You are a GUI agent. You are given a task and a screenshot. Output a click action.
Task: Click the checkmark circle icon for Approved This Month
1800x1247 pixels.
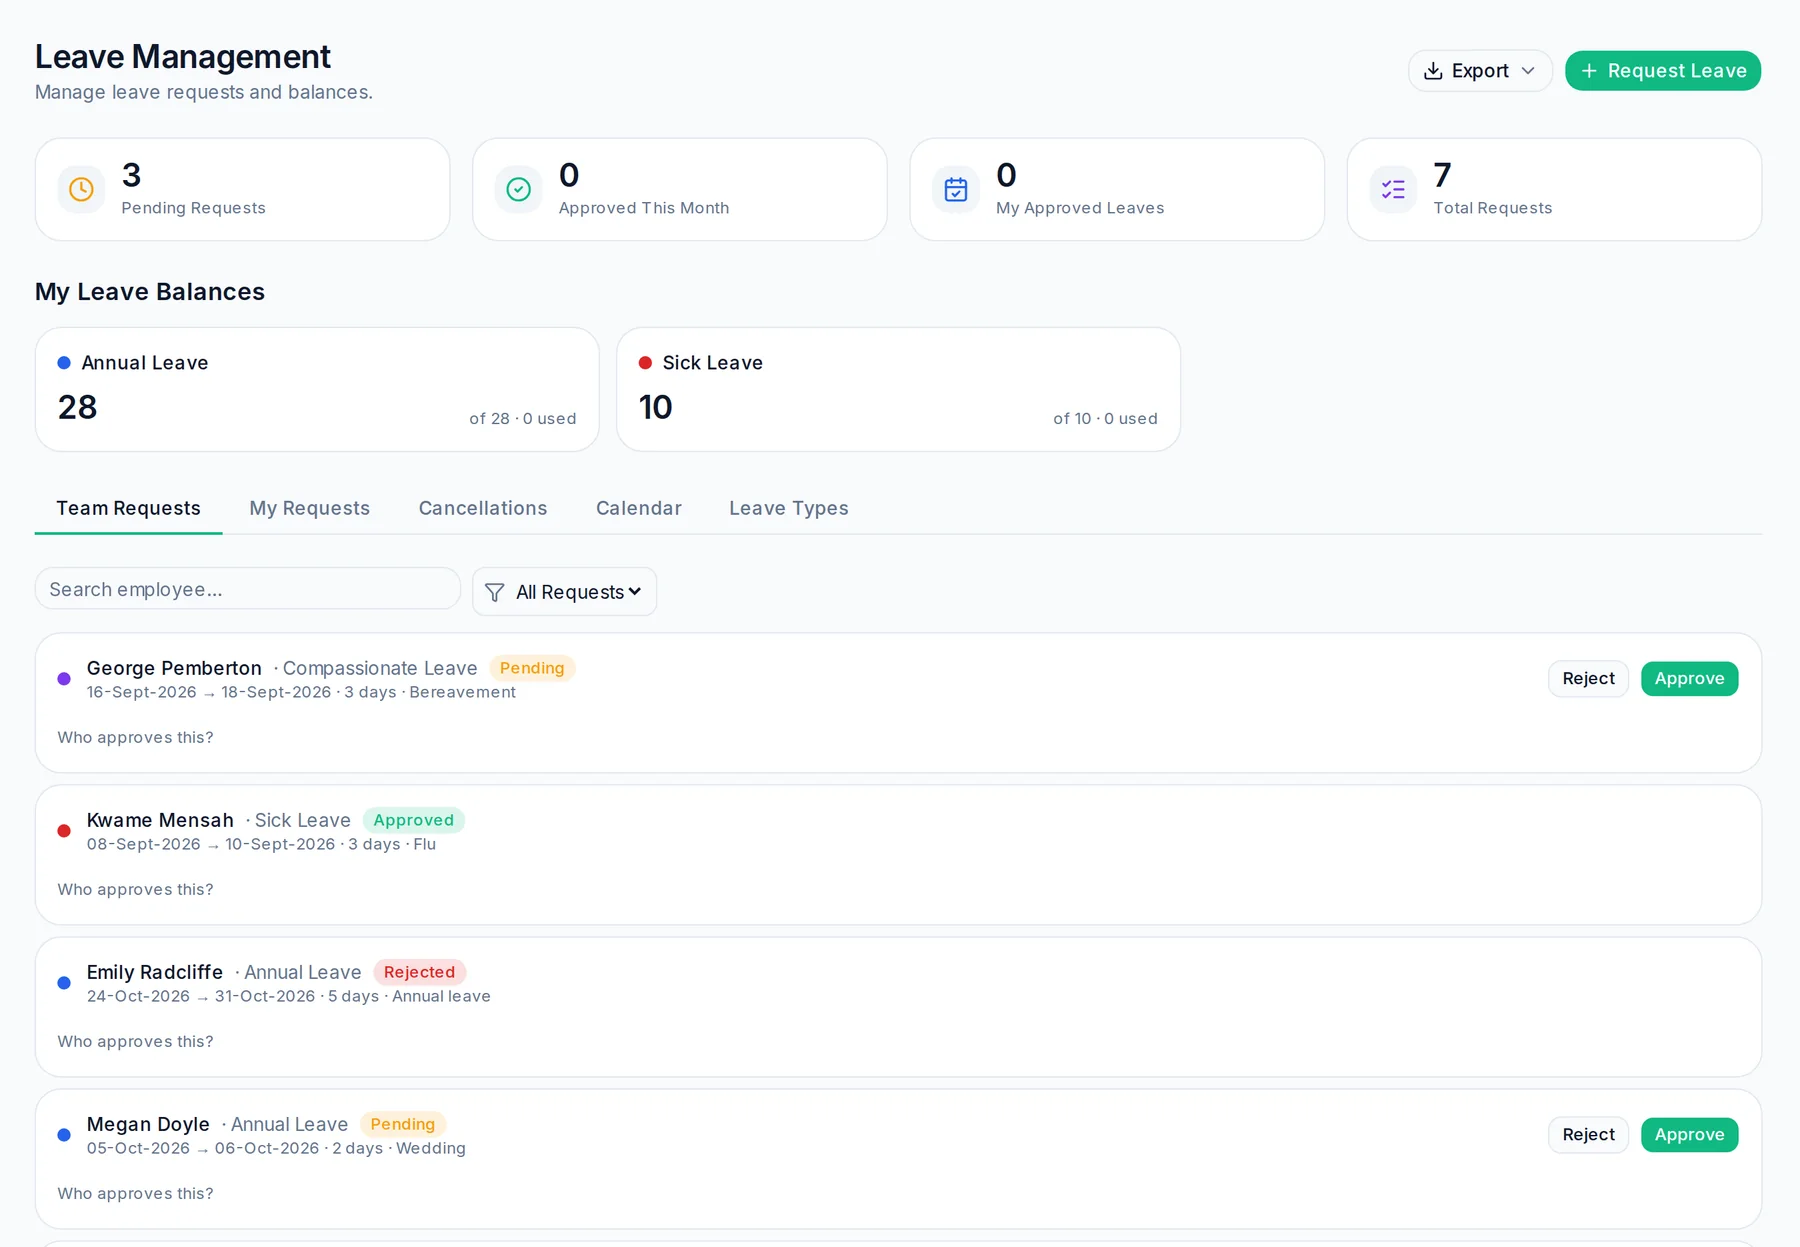(518, 189)
